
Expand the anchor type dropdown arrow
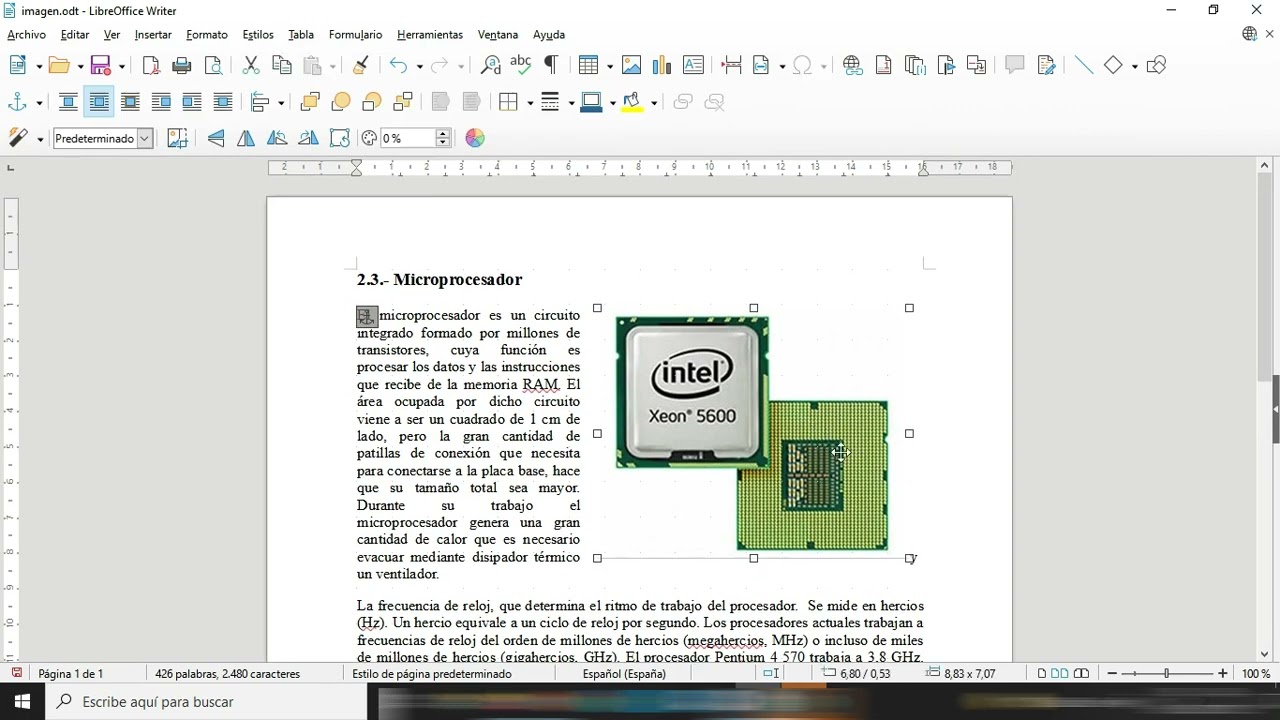click(39, 103)
